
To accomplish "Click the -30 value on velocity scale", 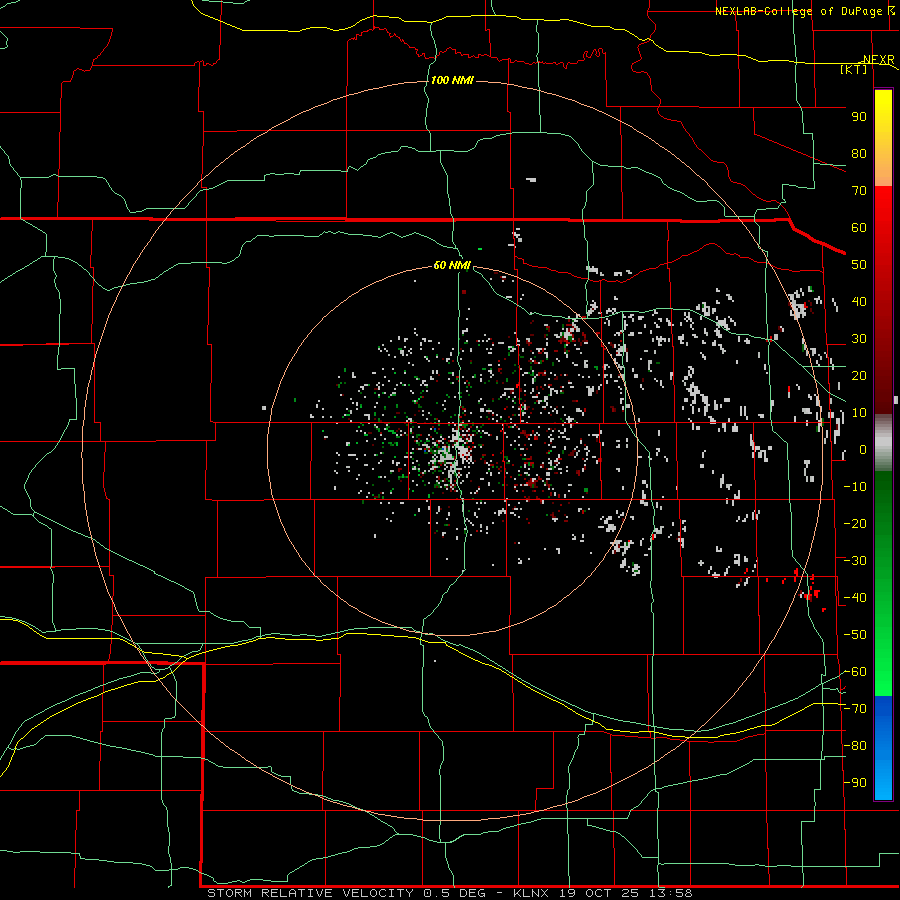I will coord(855,561).
